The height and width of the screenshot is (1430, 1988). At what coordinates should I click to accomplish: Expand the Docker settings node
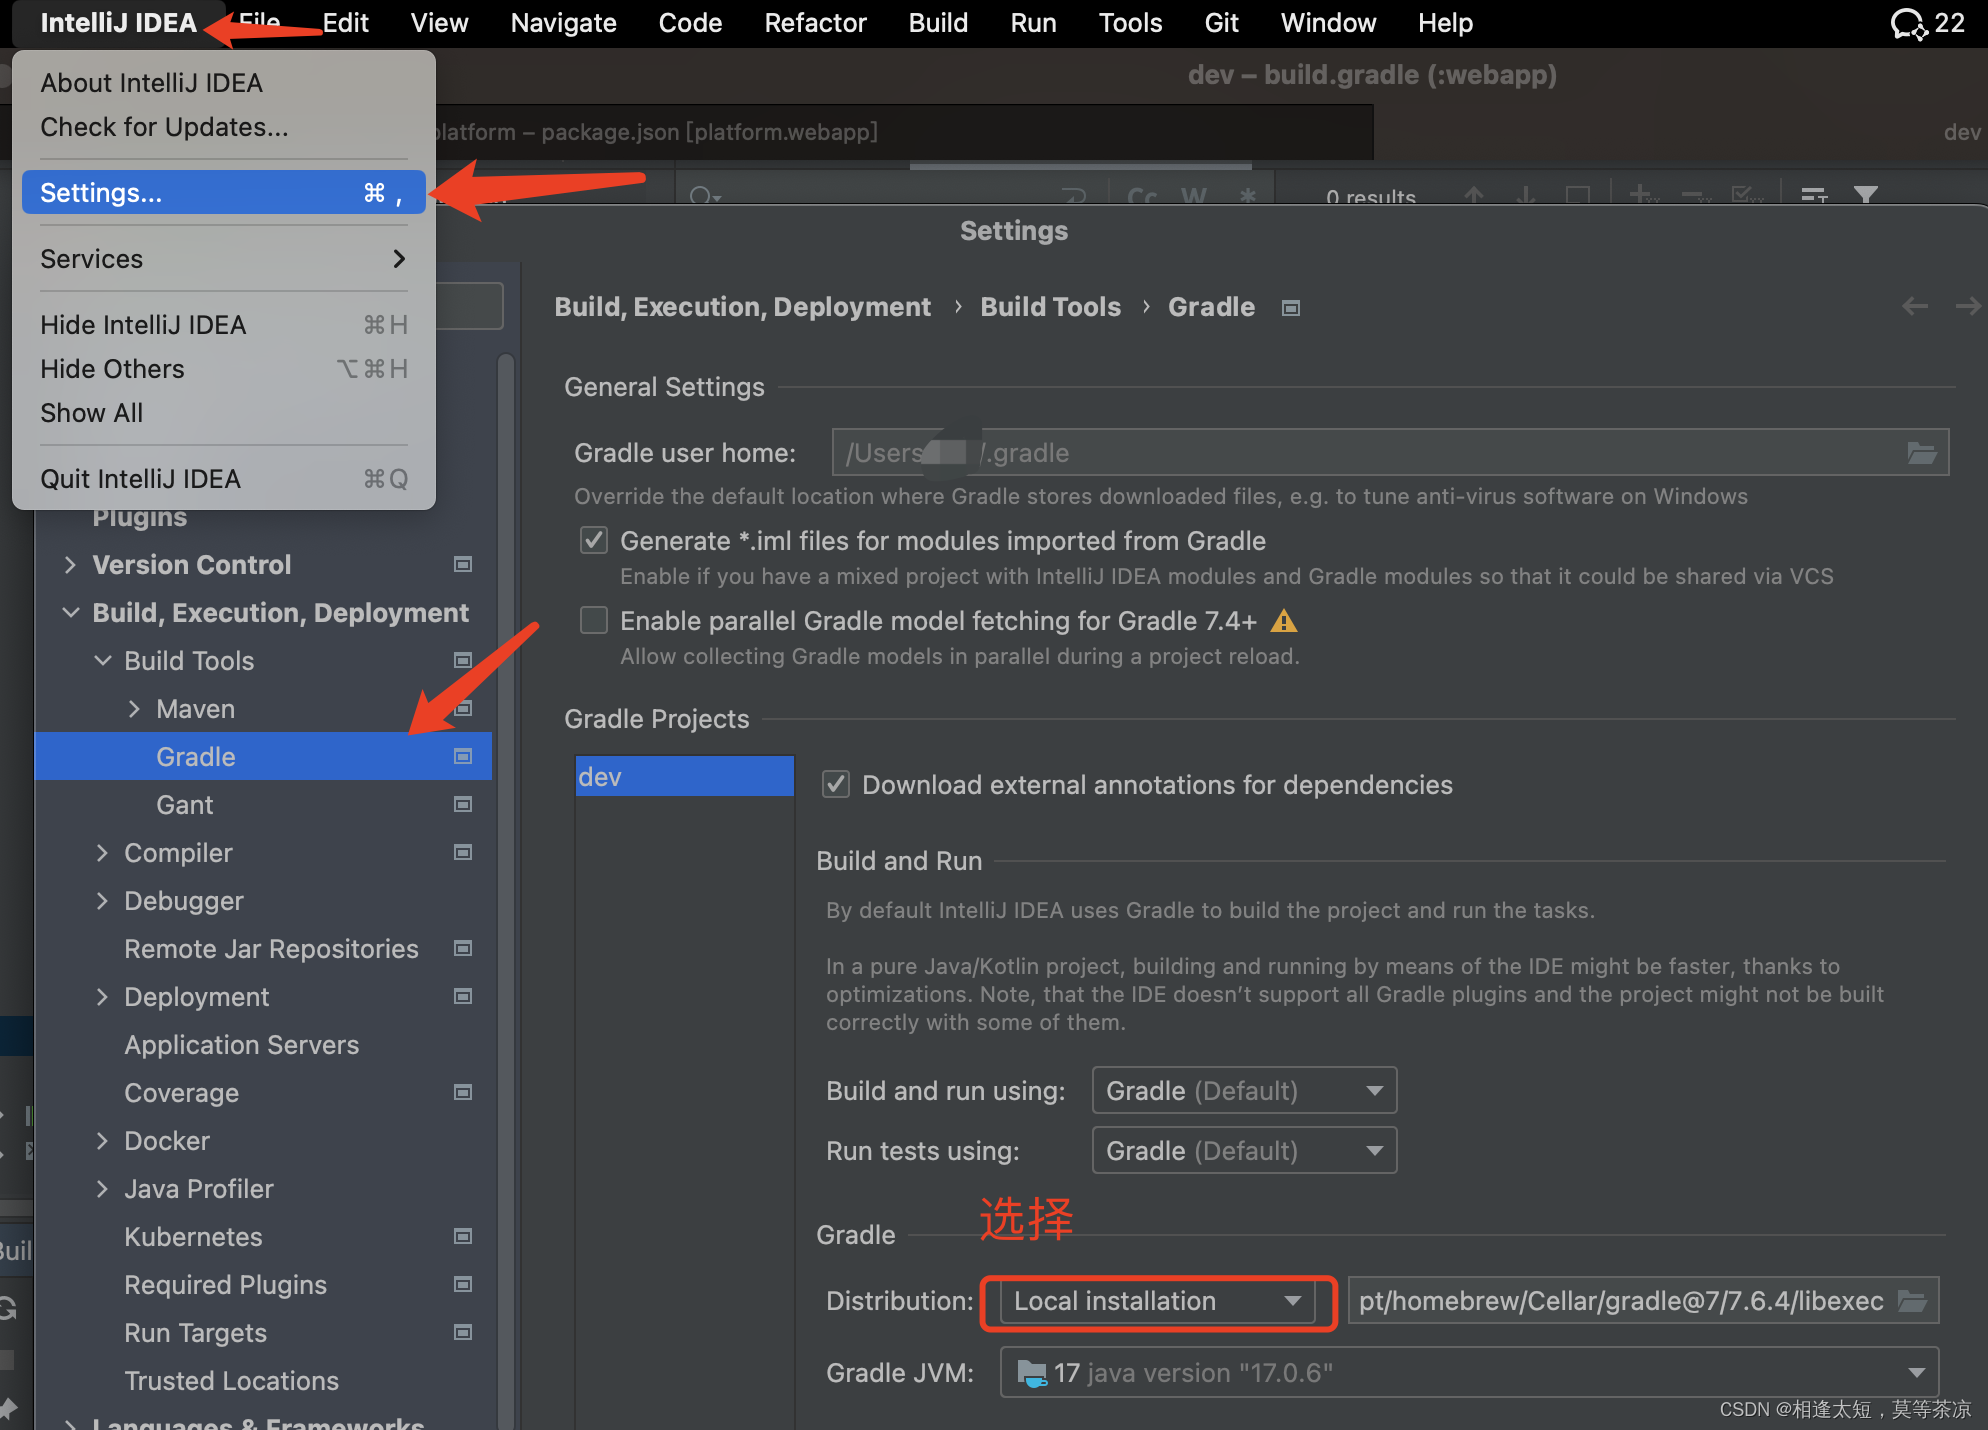(x=102, y=1141)
